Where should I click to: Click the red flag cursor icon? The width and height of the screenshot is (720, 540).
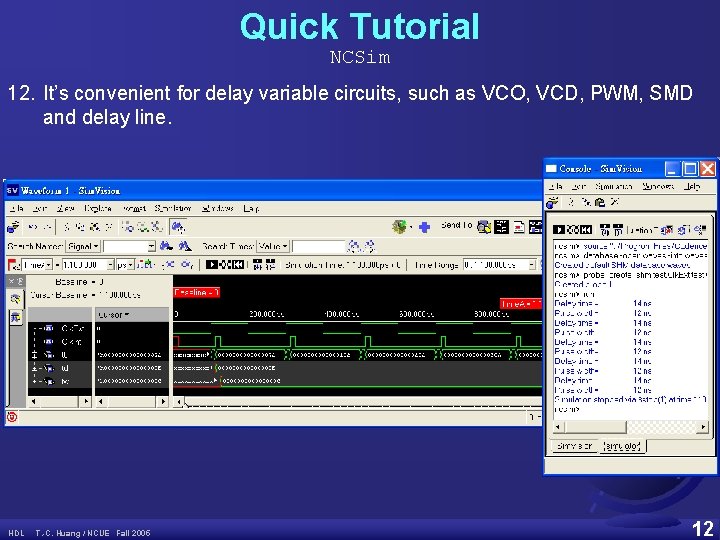click(x=14, y=265)
